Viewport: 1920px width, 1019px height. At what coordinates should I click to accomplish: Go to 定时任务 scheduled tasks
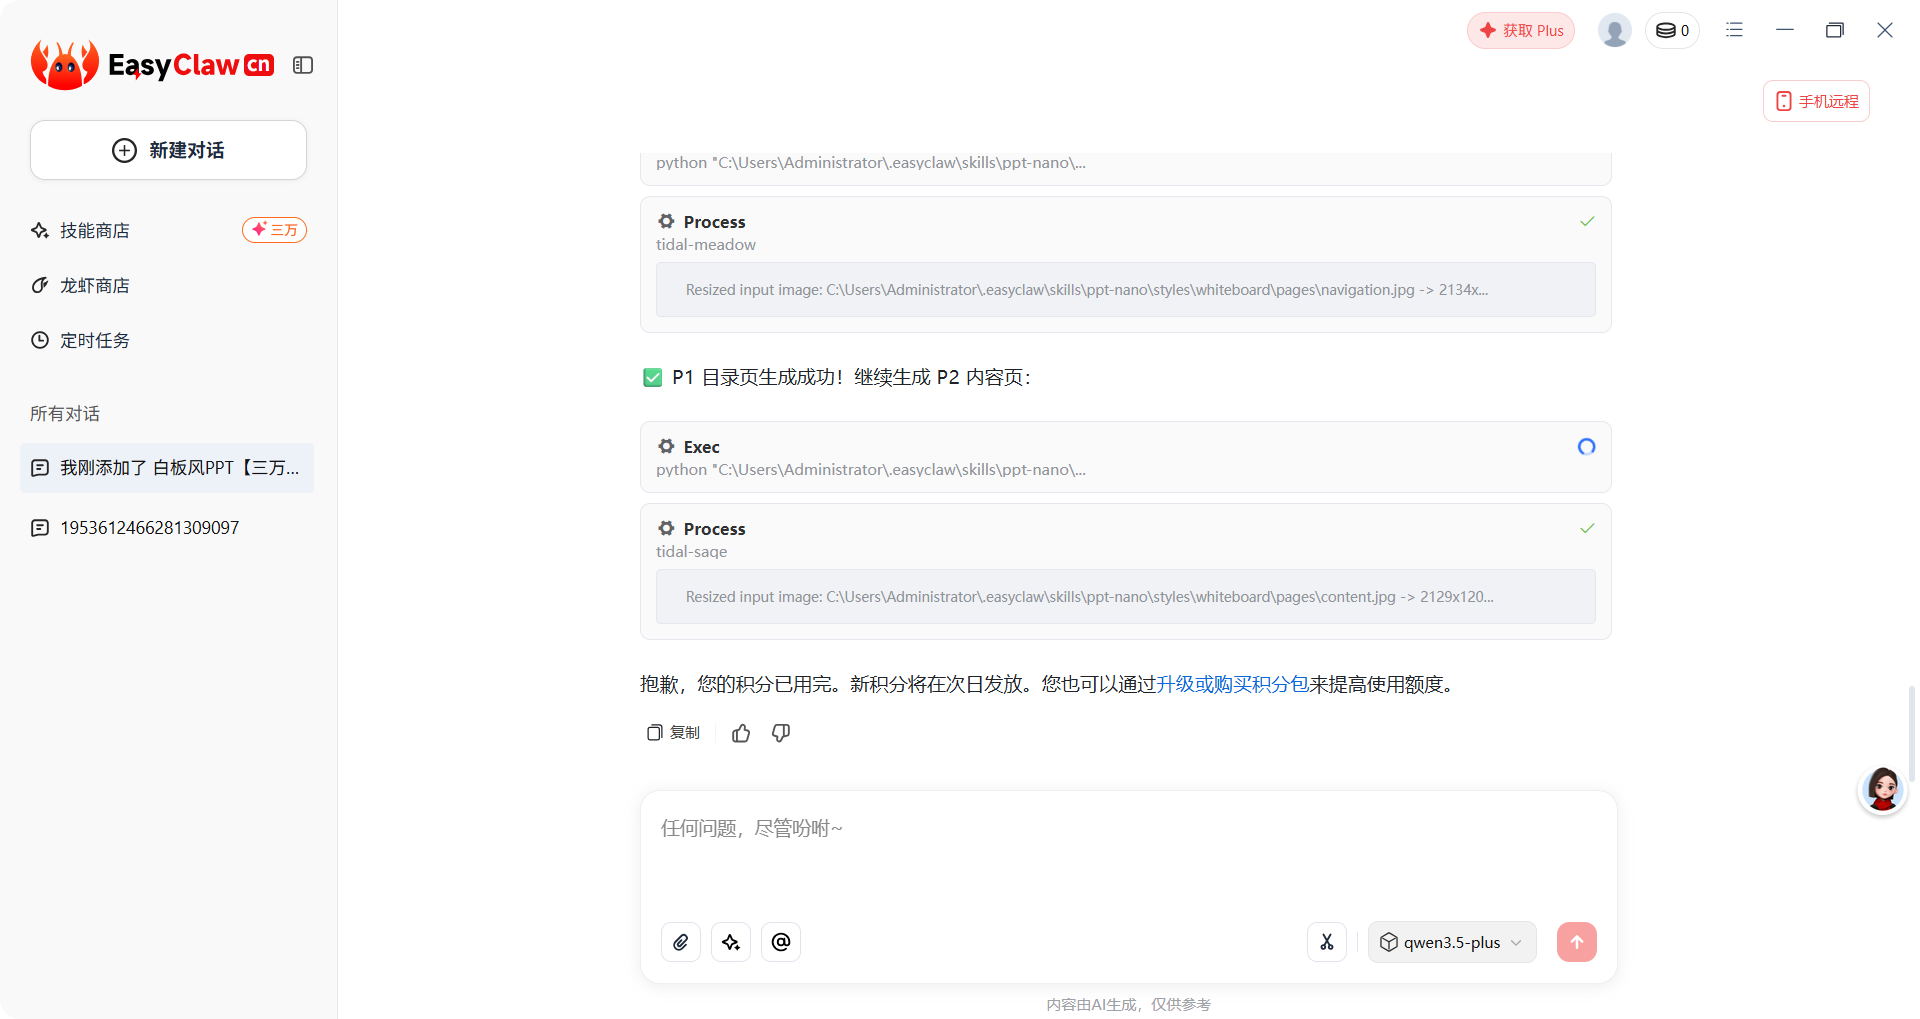pyautogui.click(x=95, y=341)
